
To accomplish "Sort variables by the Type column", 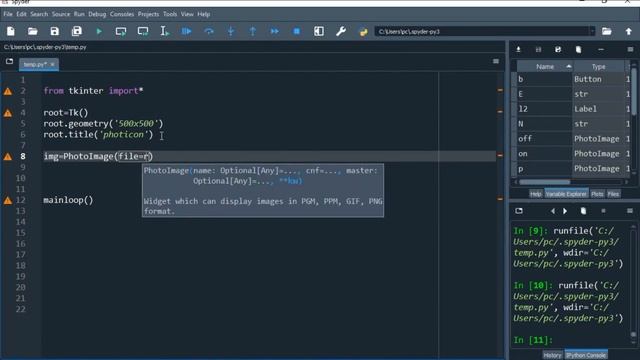I will tap(599, 67).
